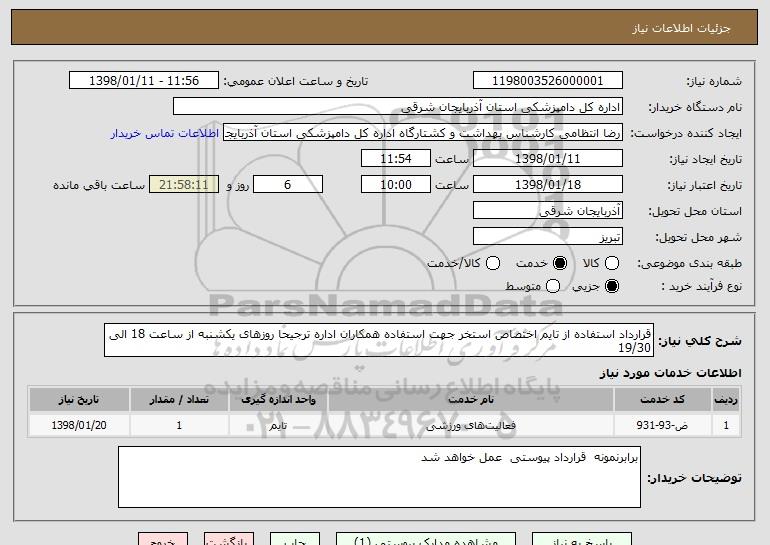The height and width of the screenshot is (545, 770).
Task: Click the general need description text box
Action: click(x=379, y=340)
